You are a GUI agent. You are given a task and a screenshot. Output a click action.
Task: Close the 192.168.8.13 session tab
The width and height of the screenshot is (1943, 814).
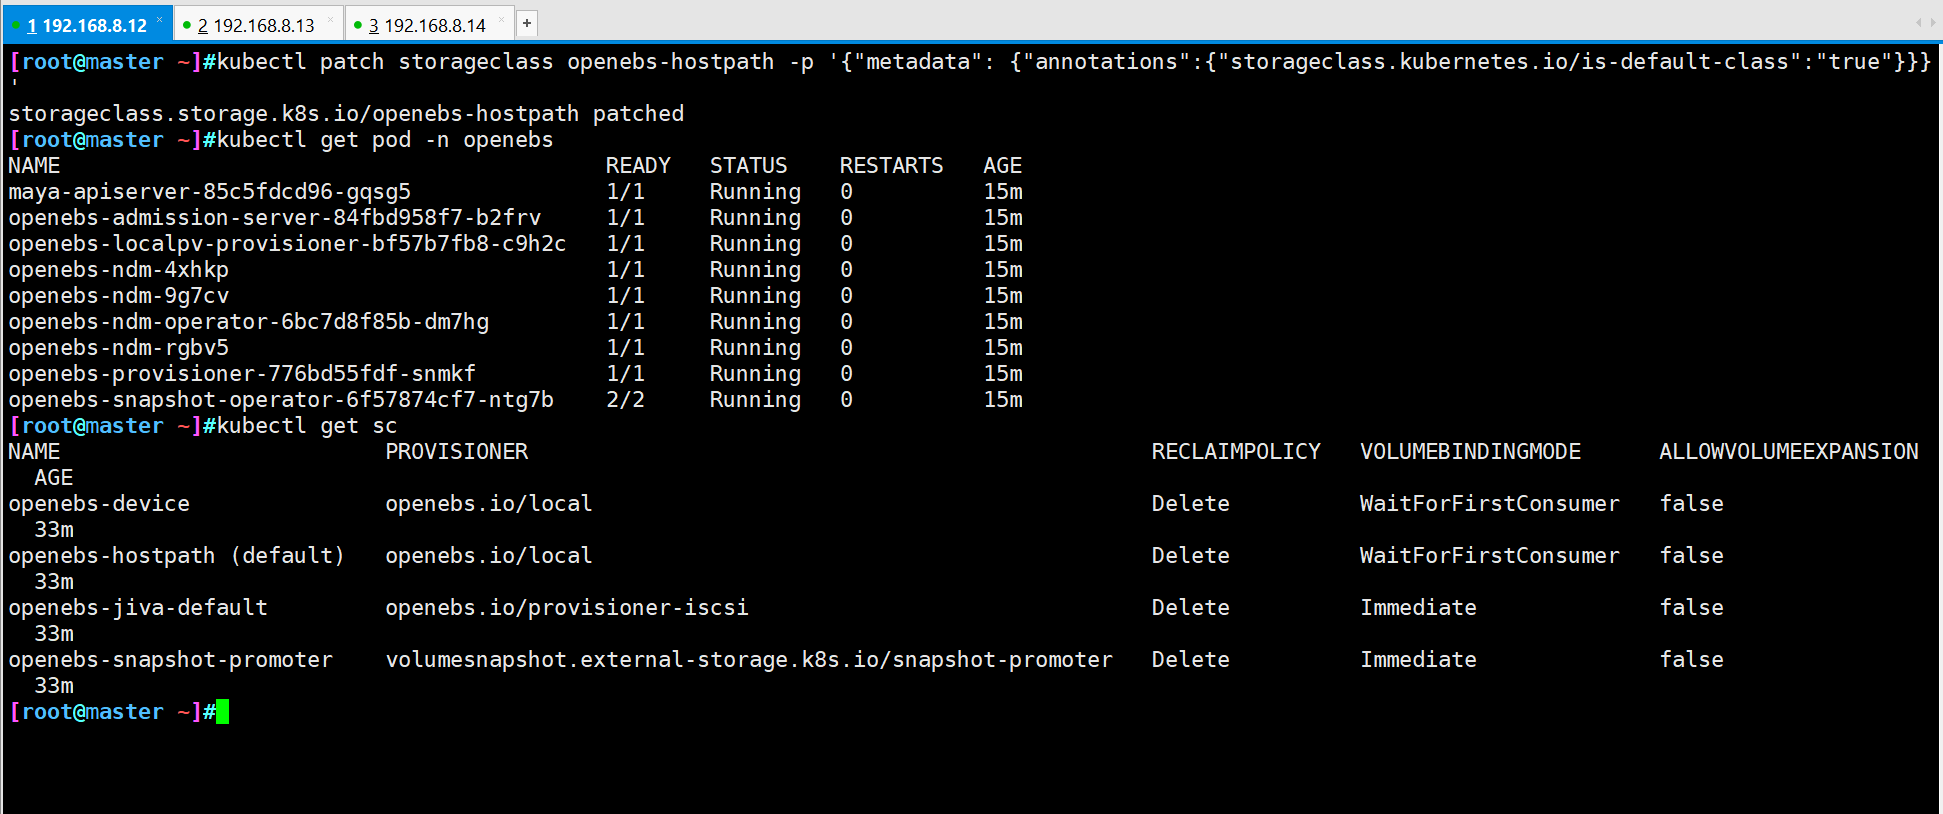click(x=330, y=20)
